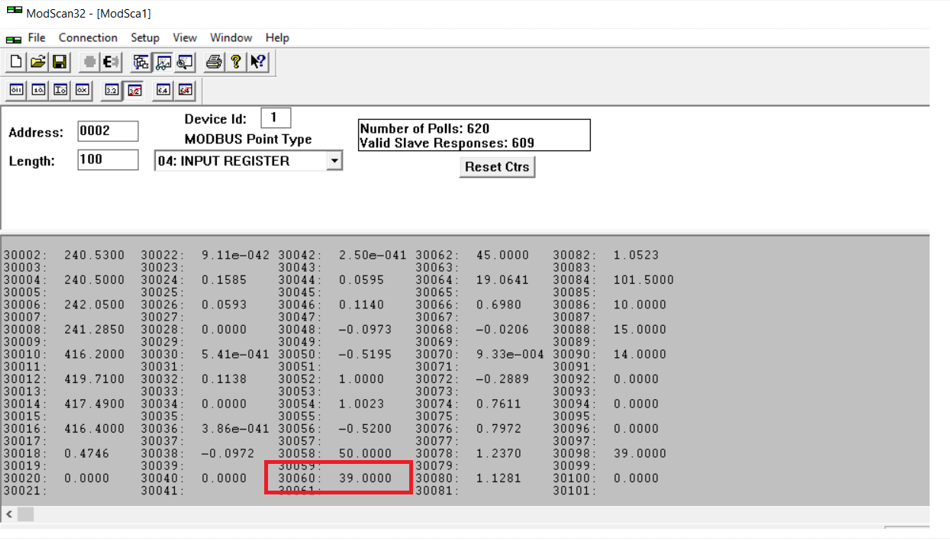This screenshot has width=950, height=541.
Task: Click the yellow question mark Help icon
Action: pos(236,62)
